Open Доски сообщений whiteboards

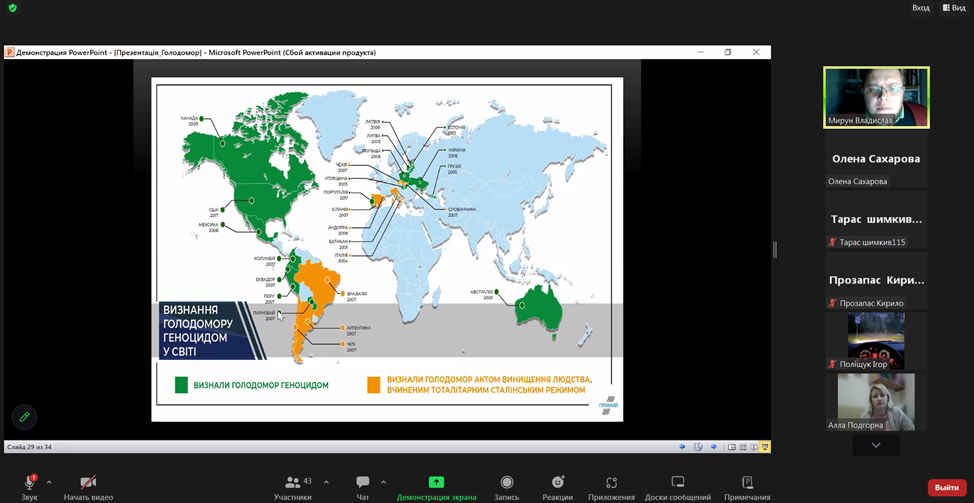tap(677, 485)
